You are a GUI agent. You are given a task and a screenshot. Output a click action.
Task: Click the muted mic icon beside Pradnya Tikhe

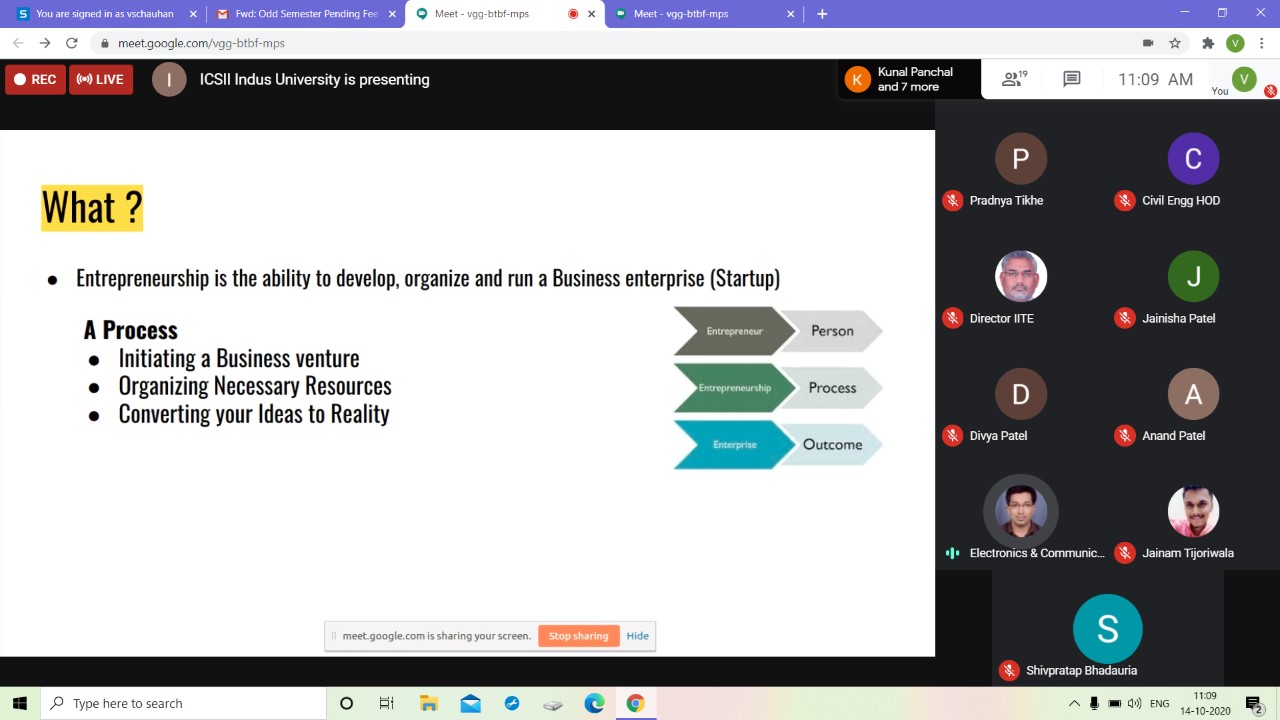[x=952, y=201]
